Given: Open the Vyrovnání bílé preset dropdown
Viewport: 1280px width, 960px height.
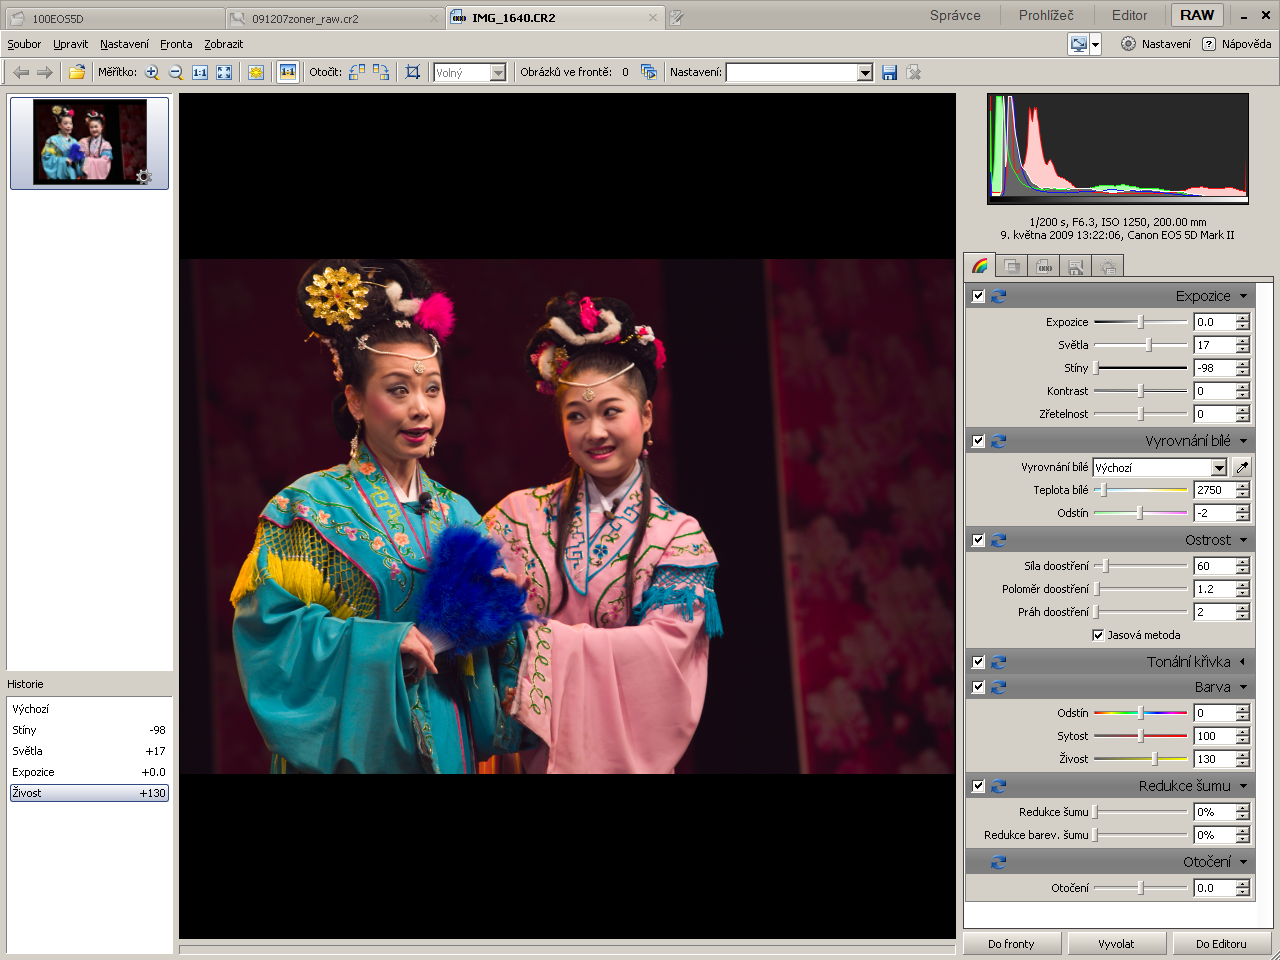Looking at the screenshot, I should pyautogui.click(x=1218, y=468).
